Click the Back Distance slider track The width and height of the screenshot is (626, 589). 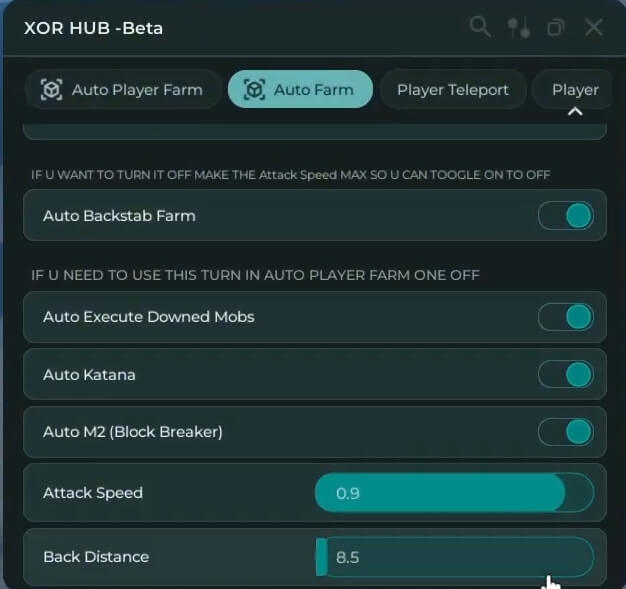(x=454, y=557)
